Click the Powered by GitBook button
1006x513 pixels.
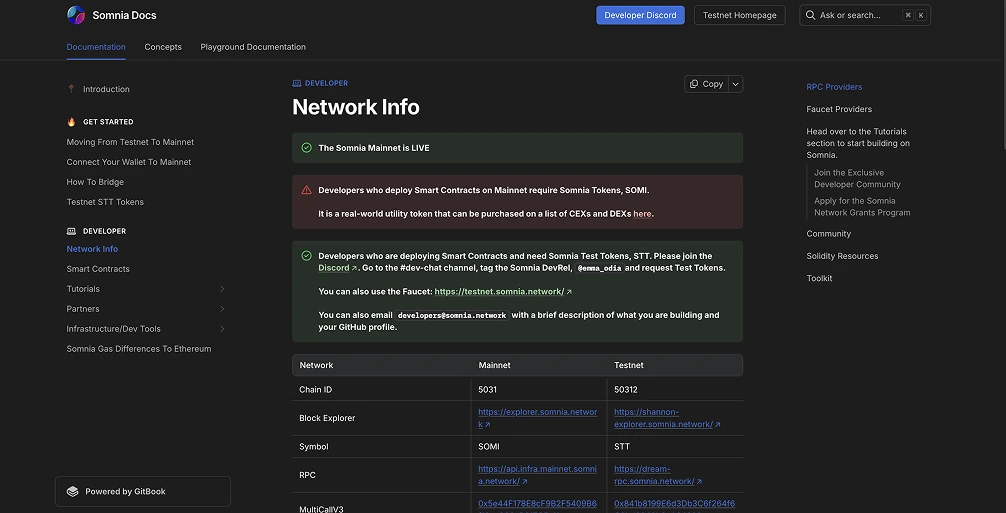pos(143,492)
